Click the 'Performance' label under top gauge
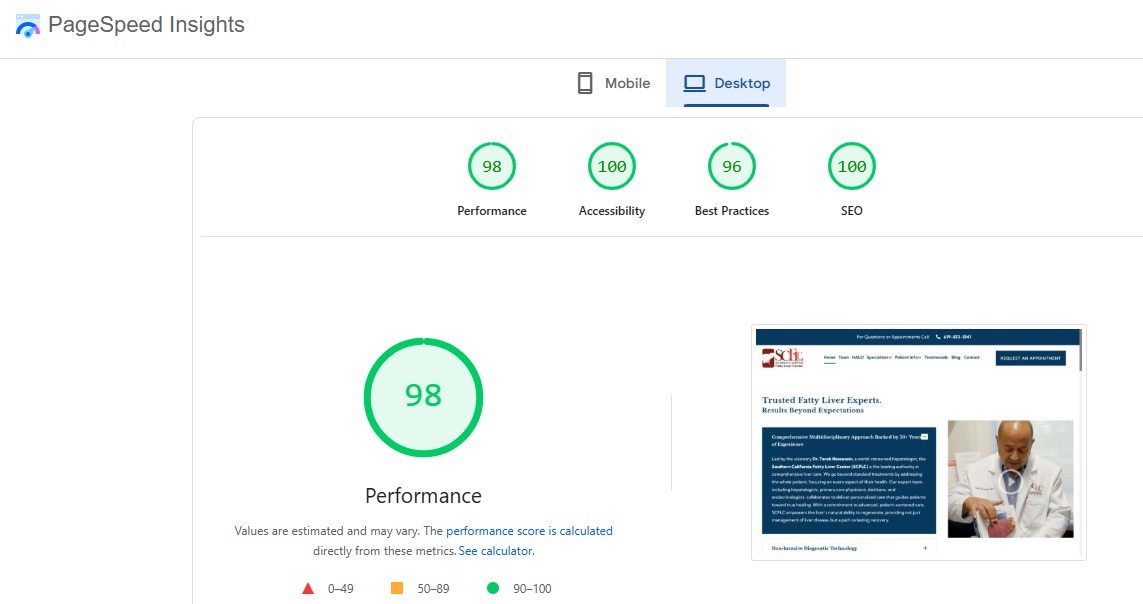Screen dimensions: 1143x604 tap(492, 211)
